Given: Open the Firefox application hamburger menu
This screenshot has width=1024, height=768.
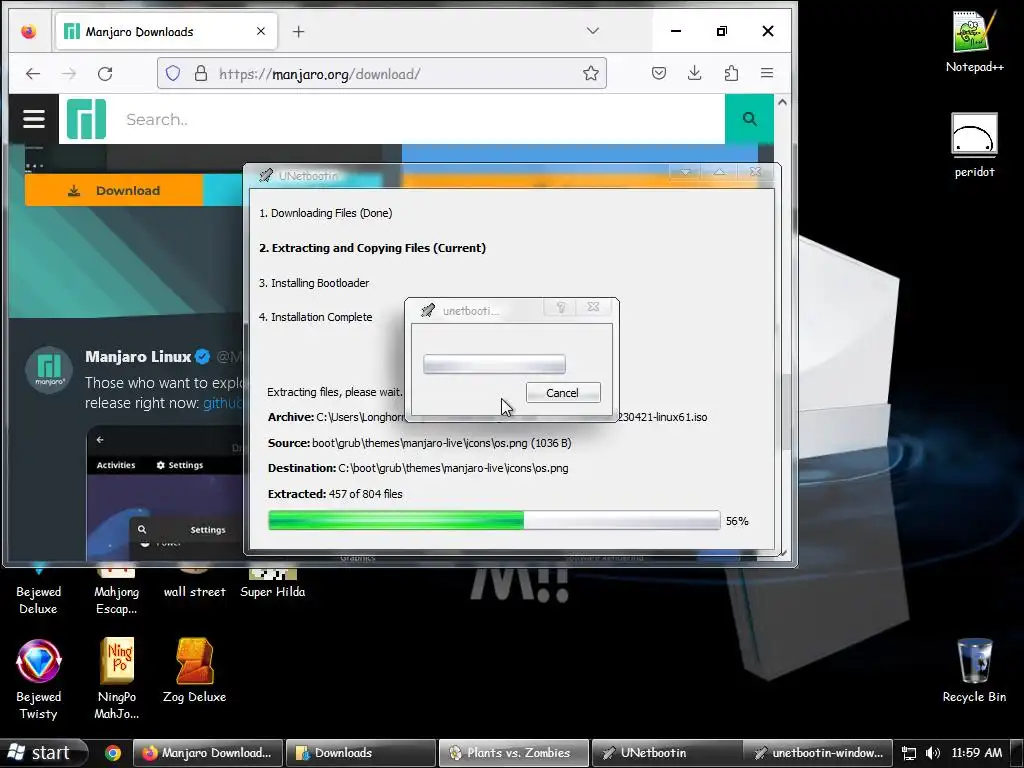Looking at the screenshot, I should tap(767, 73).
